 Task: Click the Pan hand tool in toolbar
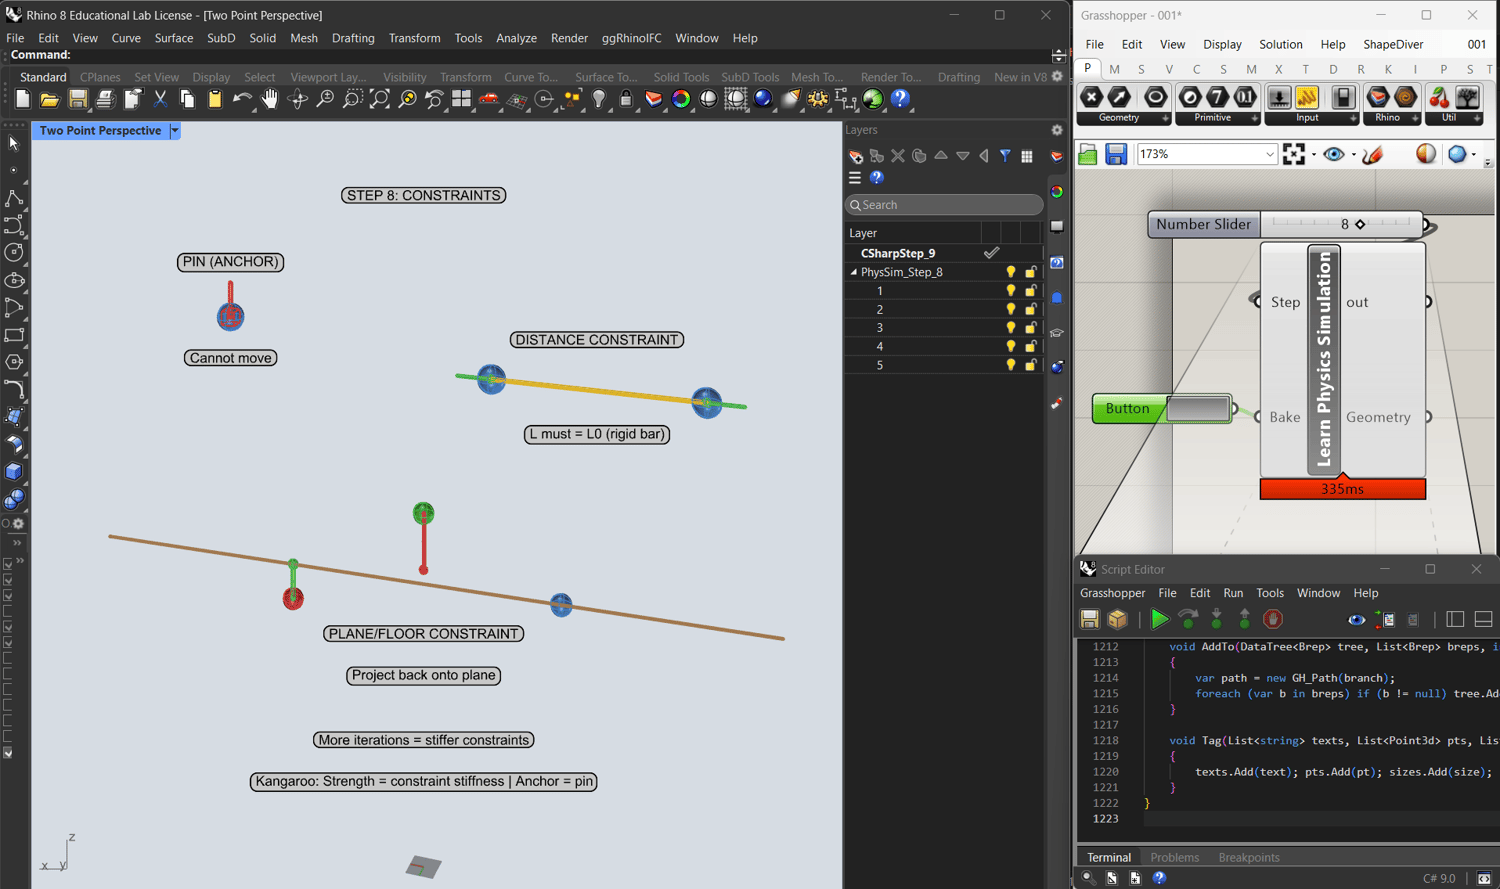(269, 99)
